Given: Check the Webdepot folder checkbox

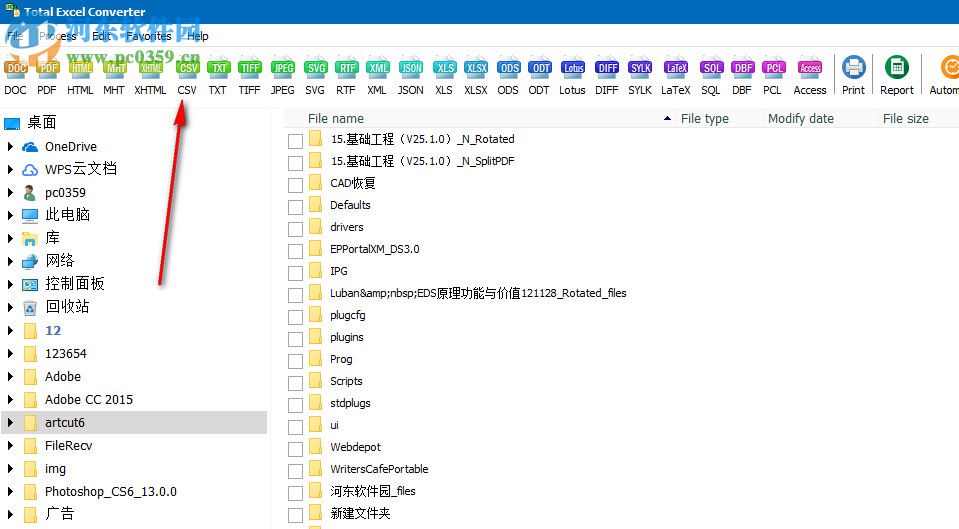Looking at the screenshot, I should coord(295,449).
